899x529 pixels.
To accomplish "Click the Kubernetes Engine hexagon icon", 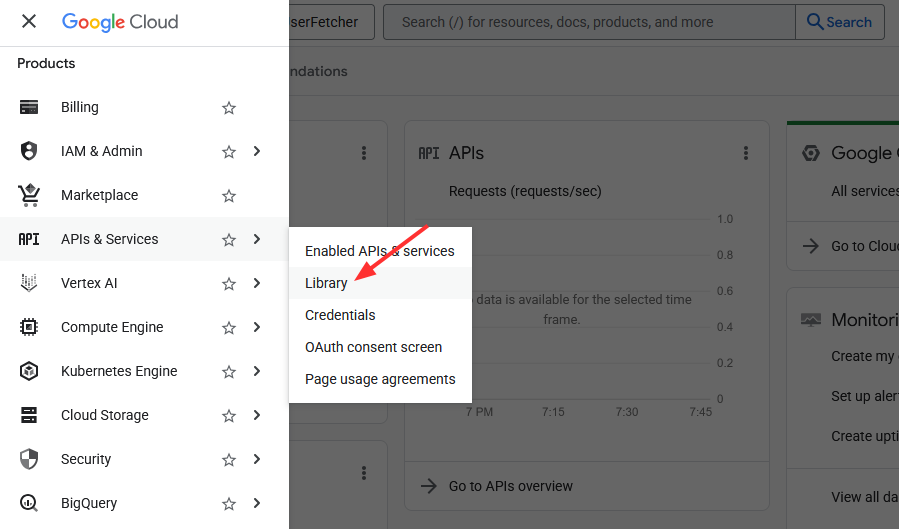I will click(x=29, y=371).
